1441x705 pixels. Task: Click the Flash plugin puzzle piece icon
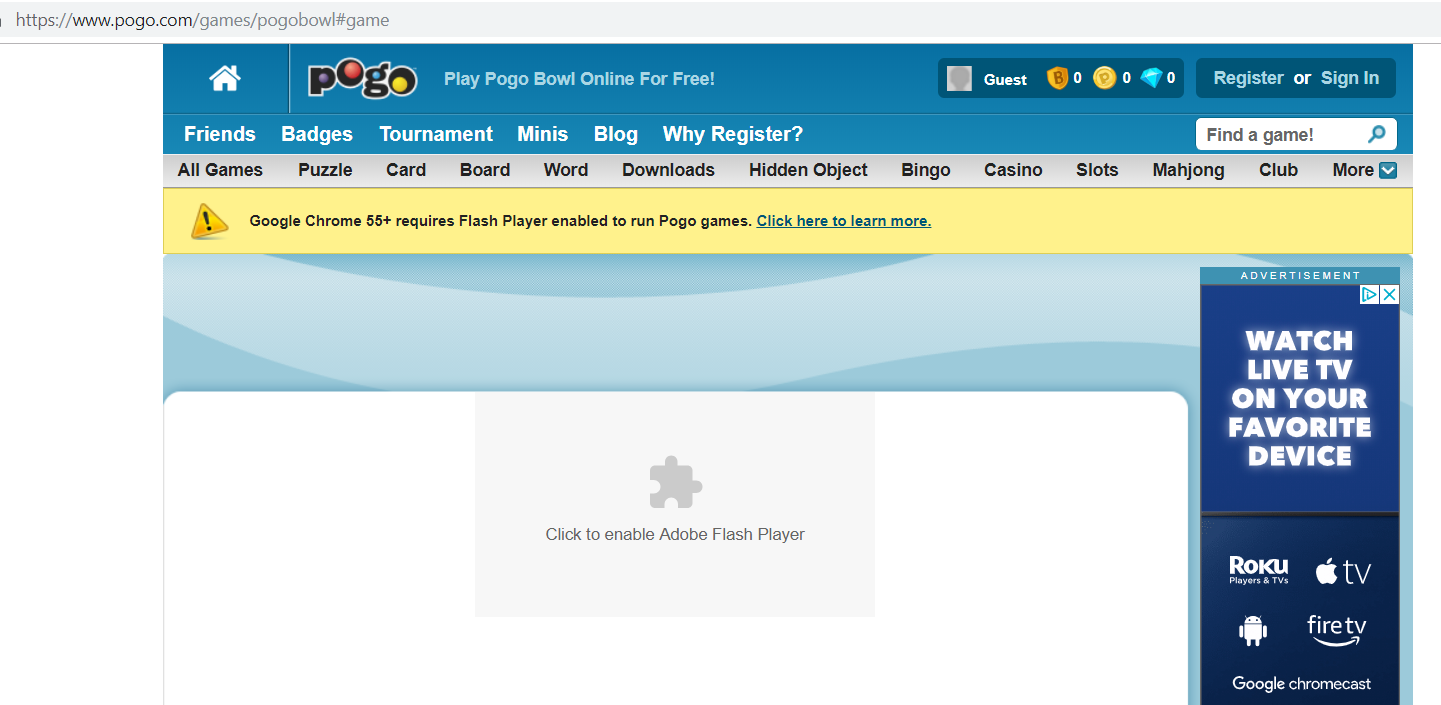676,482
